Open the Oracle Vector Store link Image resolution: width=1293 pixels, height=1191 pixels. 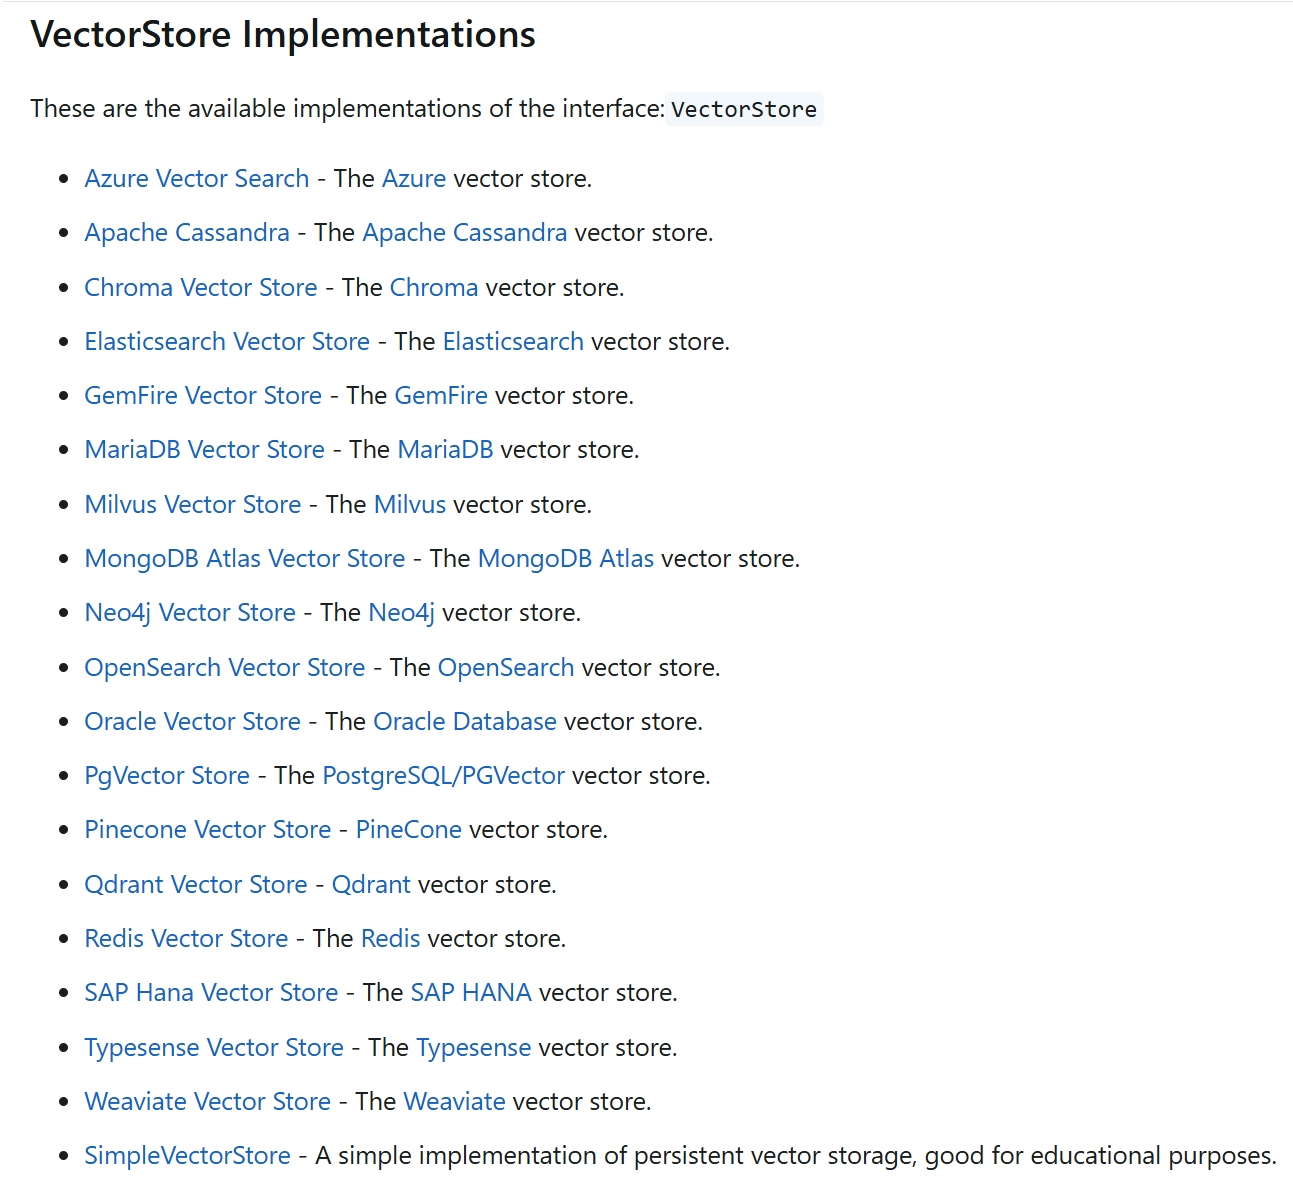coord(193,722)
